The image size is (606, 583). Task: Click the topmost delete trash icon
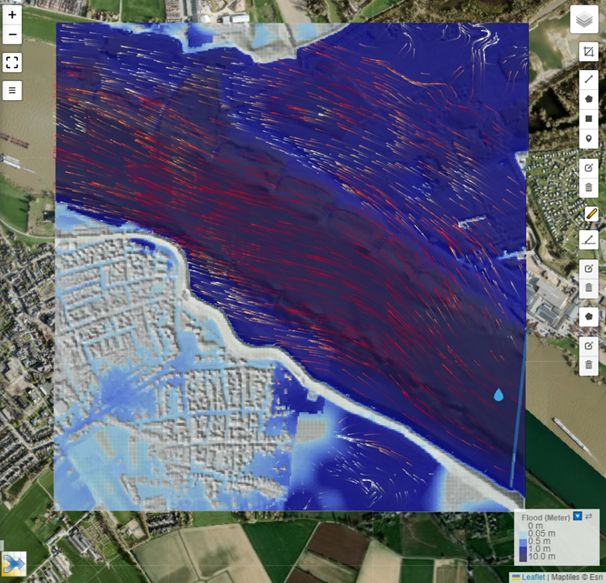pos(588,187)
